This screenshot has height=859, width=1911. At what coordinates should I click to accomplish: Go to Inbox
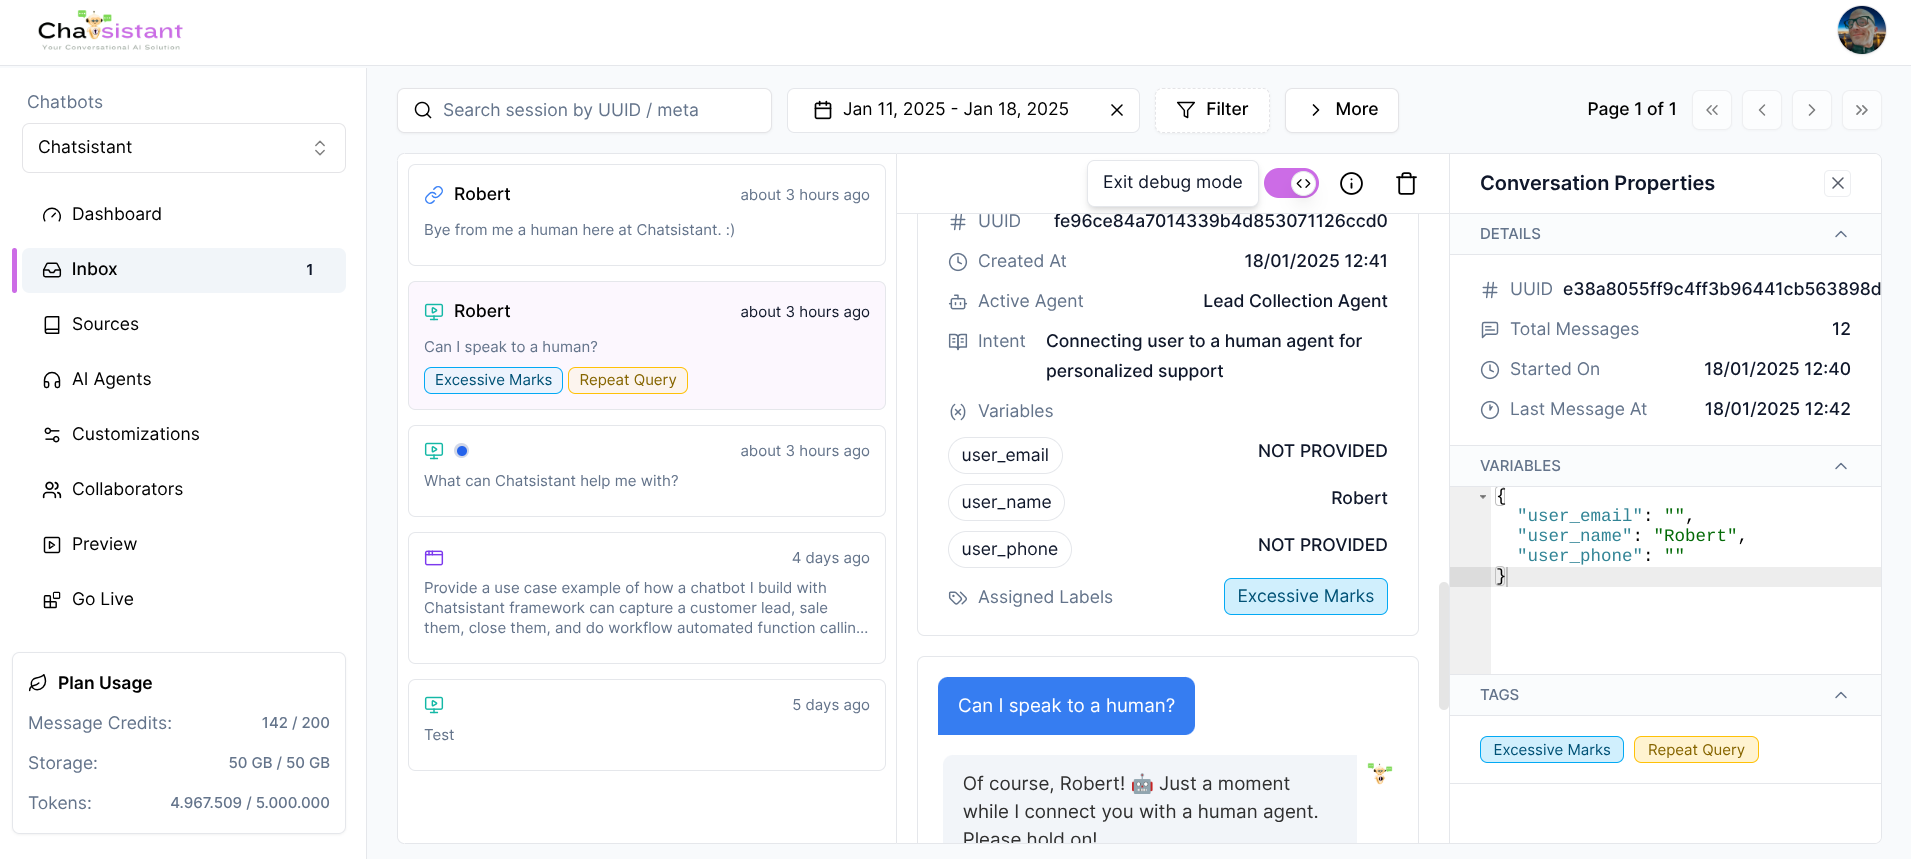click(x=184, y=270)
